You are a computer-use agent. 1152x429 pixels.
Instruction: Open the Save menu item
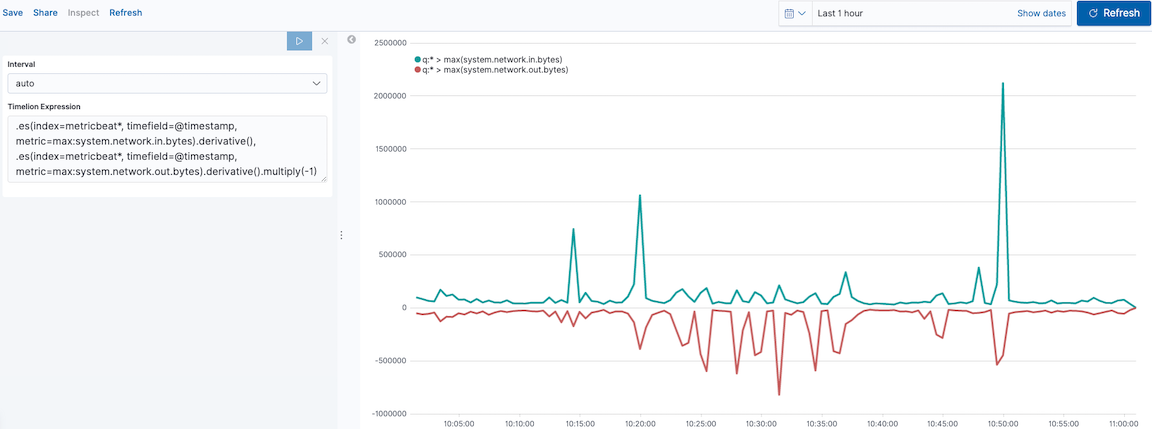pos(13,13)
